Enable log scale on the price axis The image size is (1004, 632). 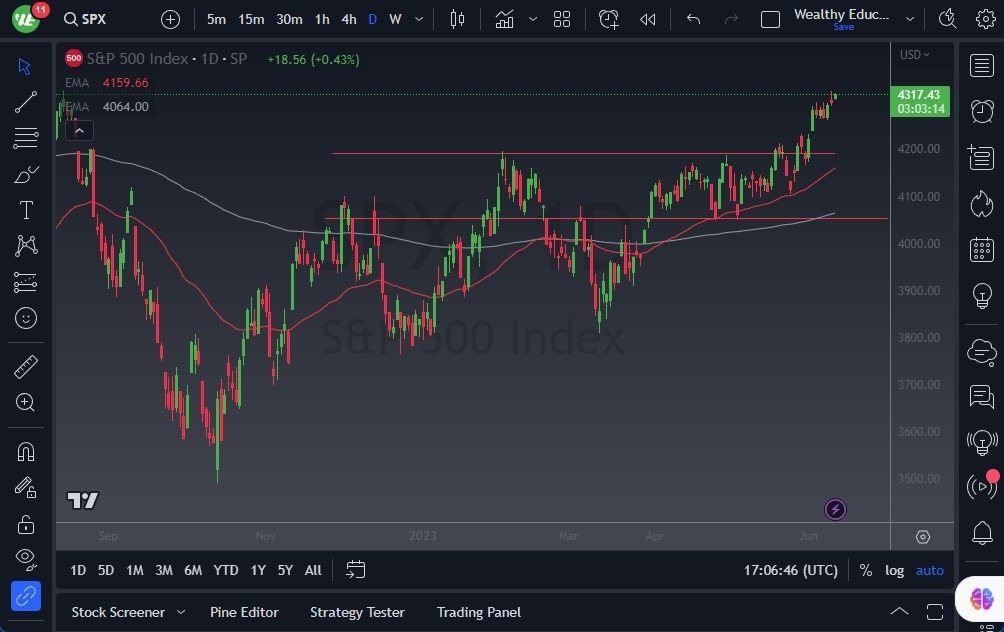tap(893, 570)
